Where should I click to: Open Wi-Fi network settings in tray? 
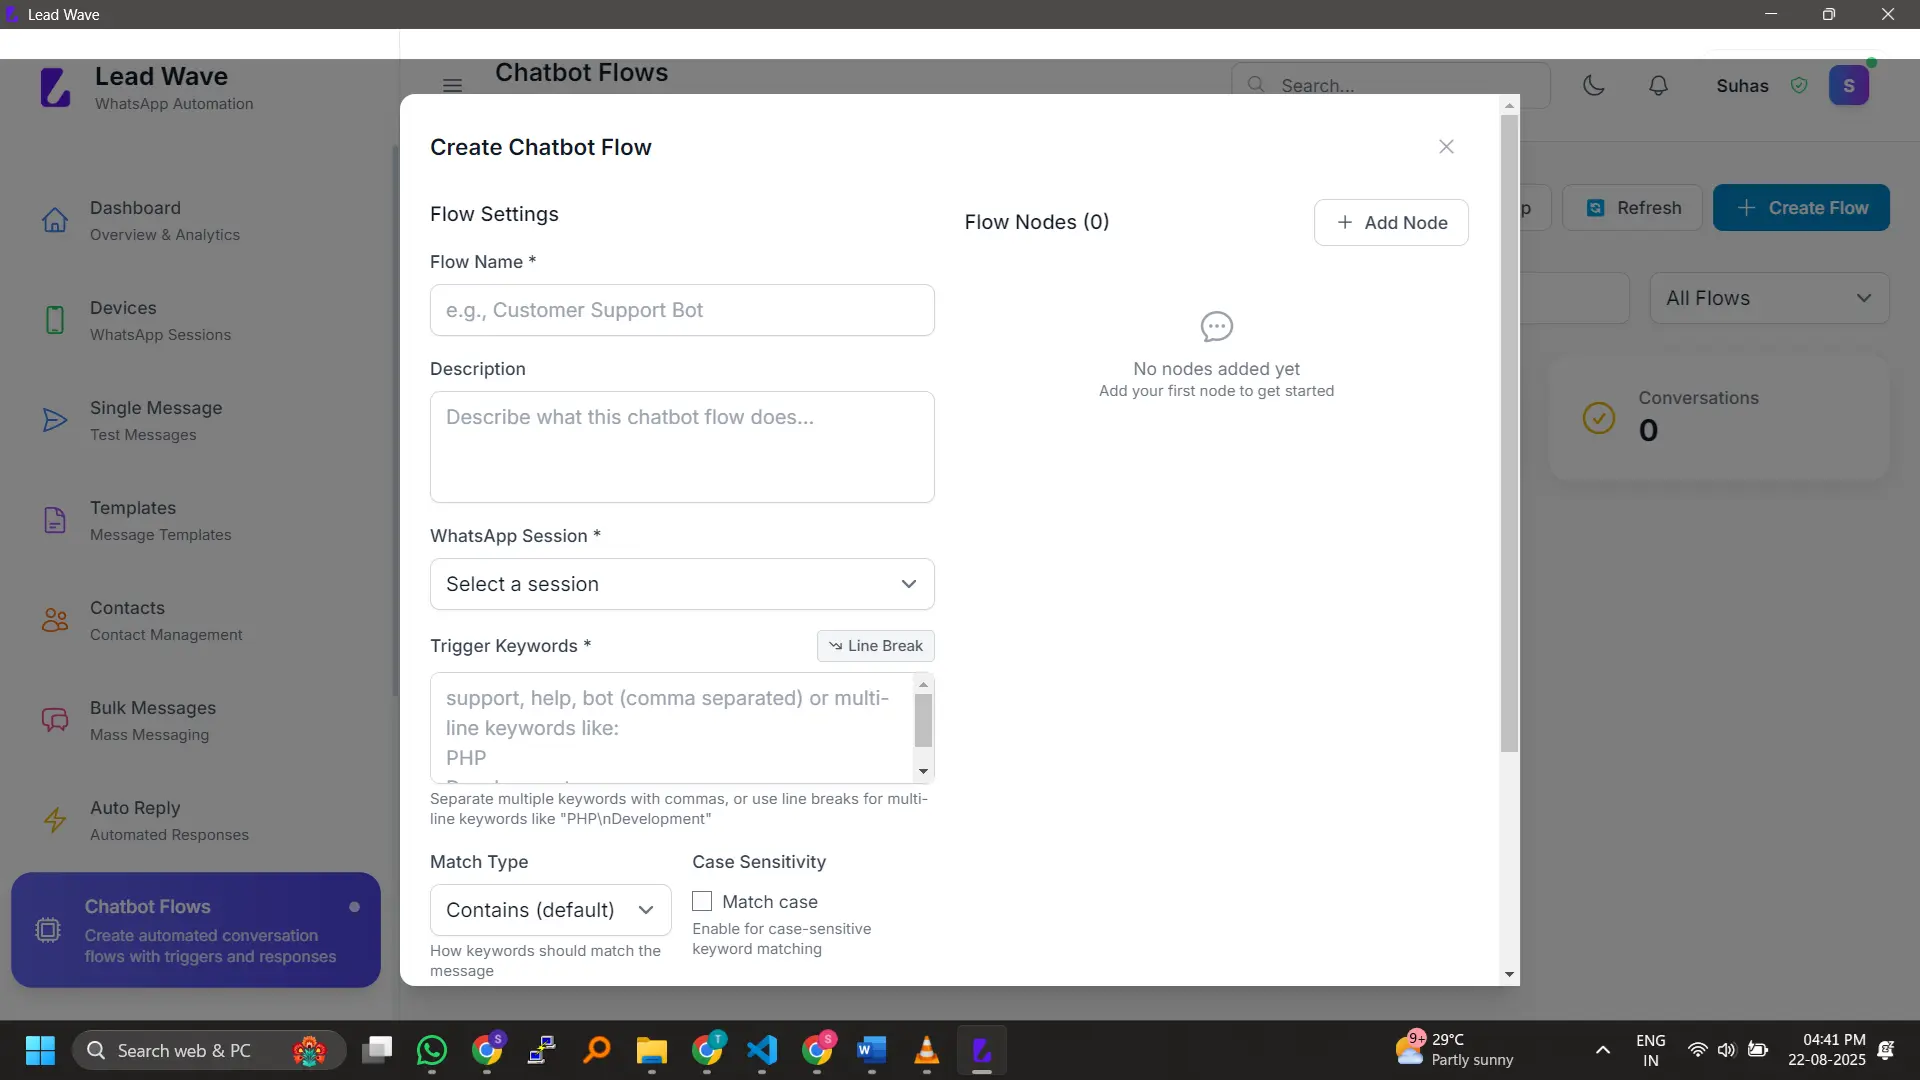tap(1697, 1050)
